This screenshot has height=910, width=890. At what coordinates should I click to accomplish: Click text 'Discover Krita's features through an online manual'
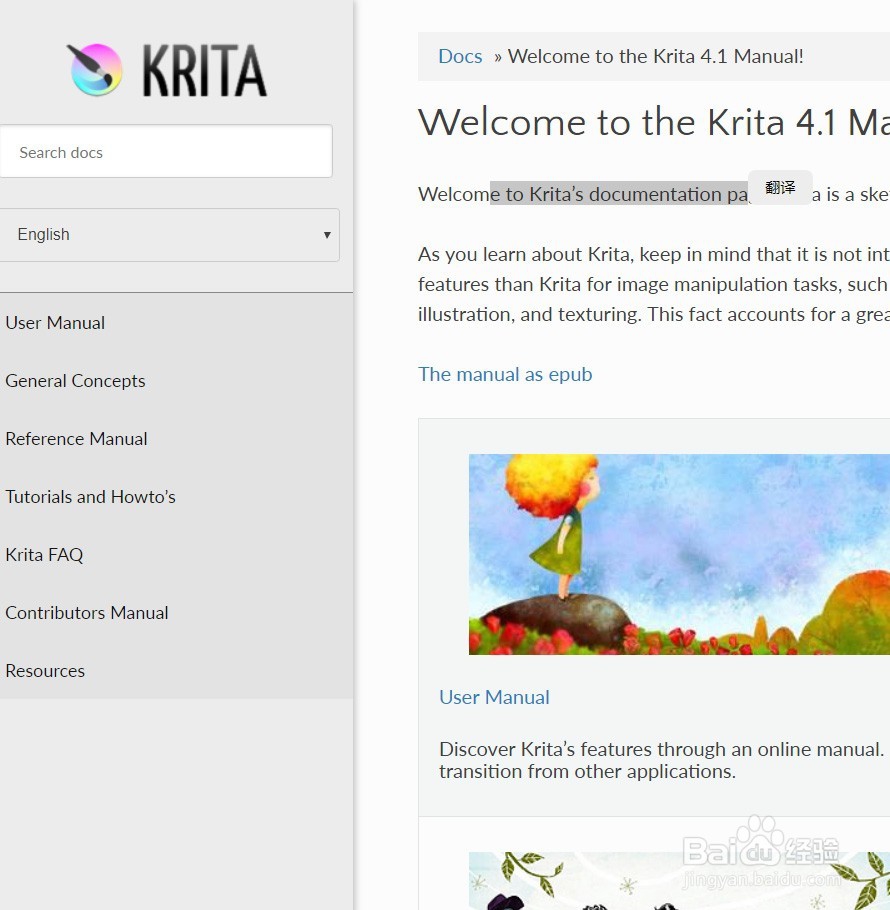[x=661, y=749]
